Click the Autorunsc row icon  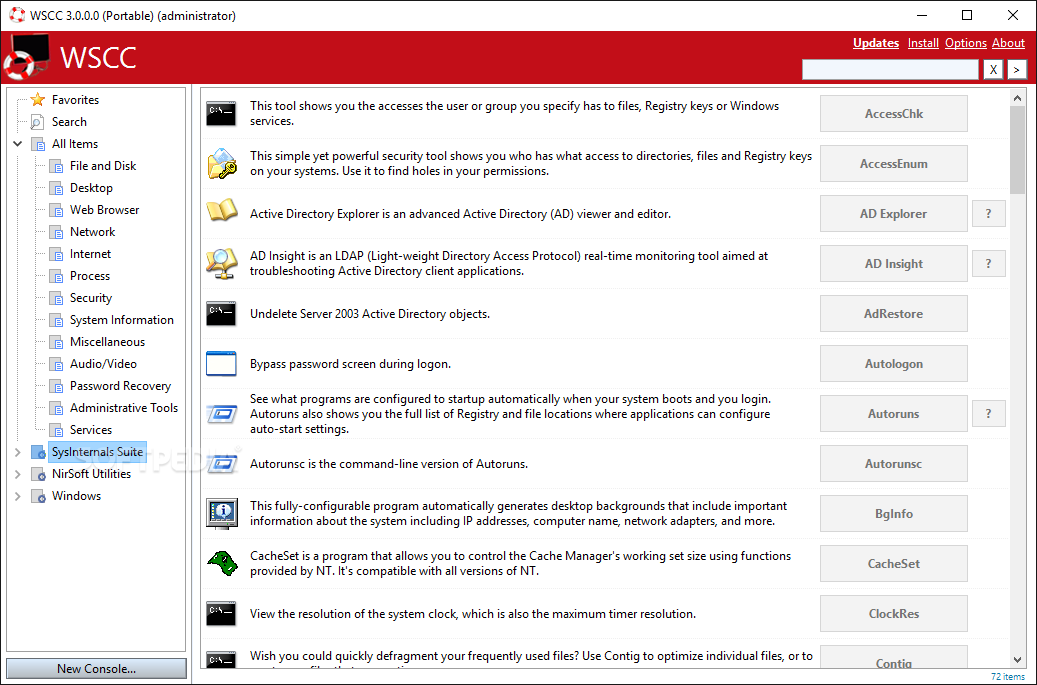(x=222, y=463)
